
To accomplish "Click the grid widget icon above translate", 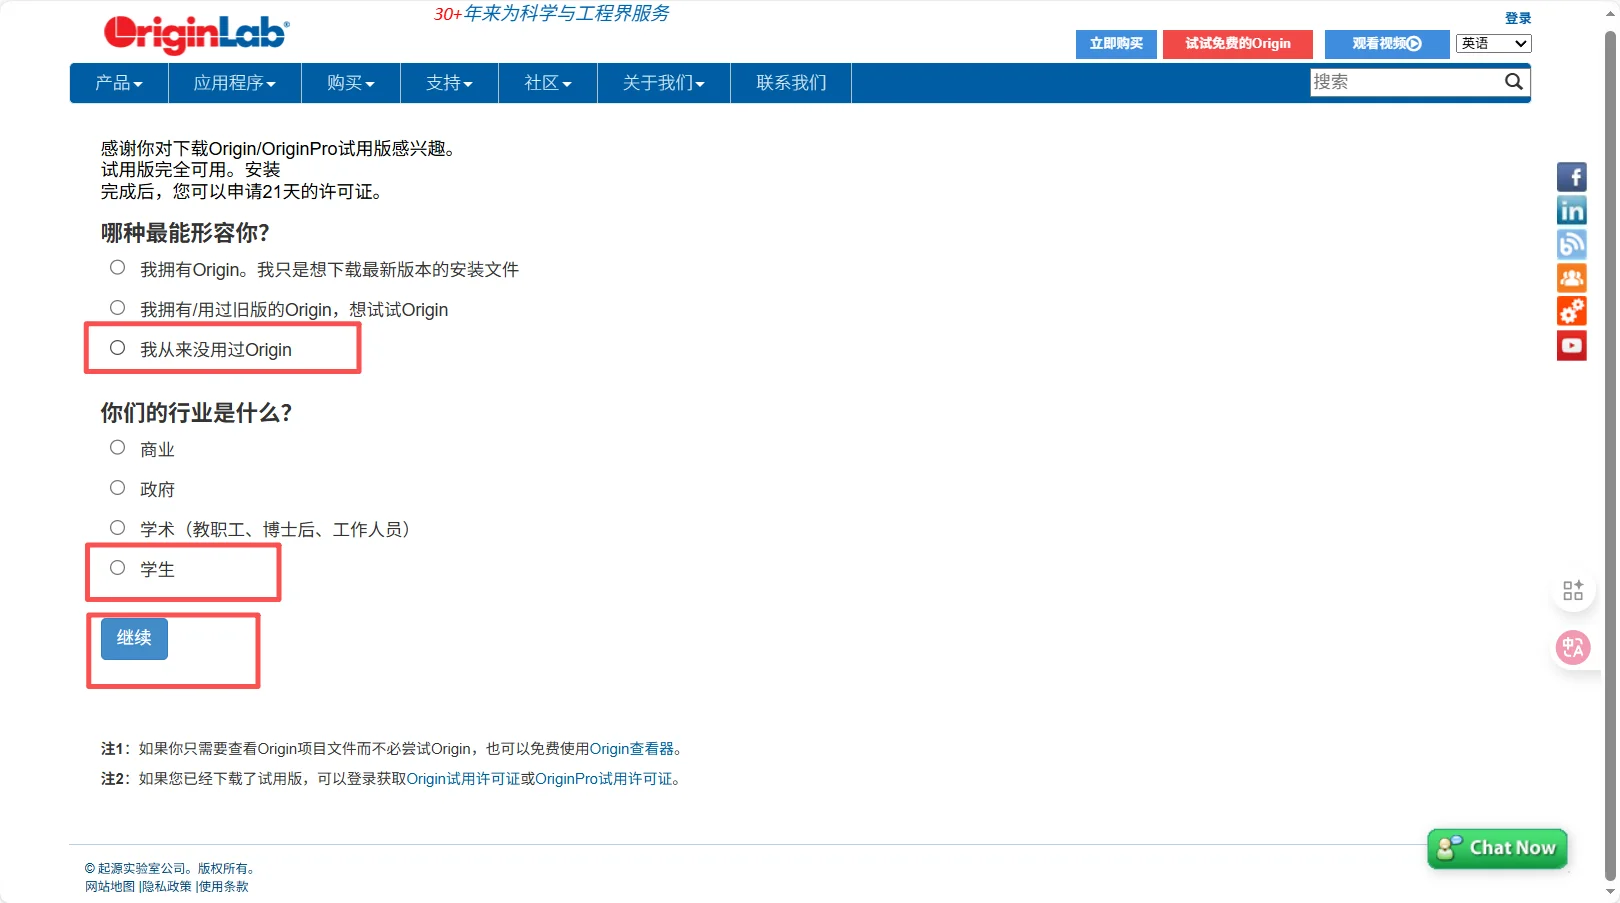I will click(x=1572, y=590).
